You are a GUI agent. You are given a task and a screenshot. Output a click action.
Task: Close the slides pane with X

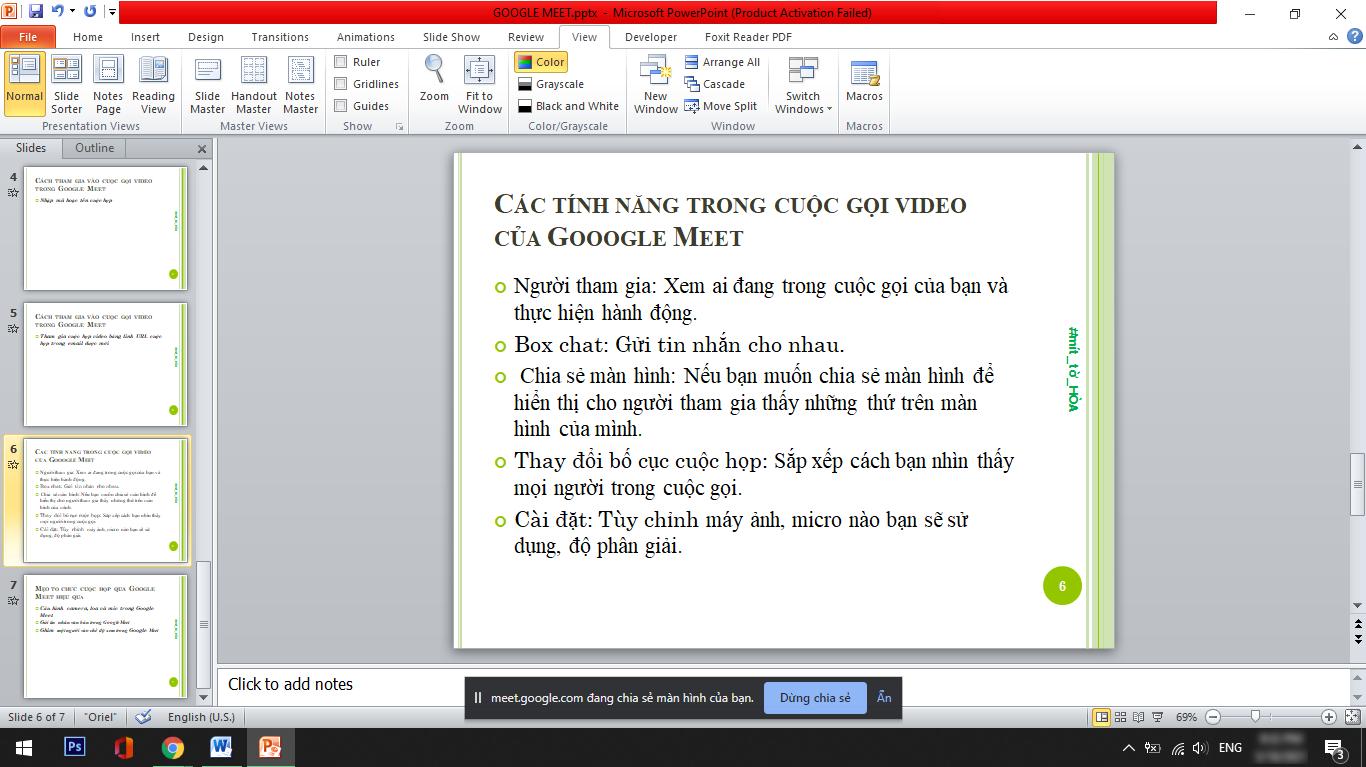click(202, 149)
